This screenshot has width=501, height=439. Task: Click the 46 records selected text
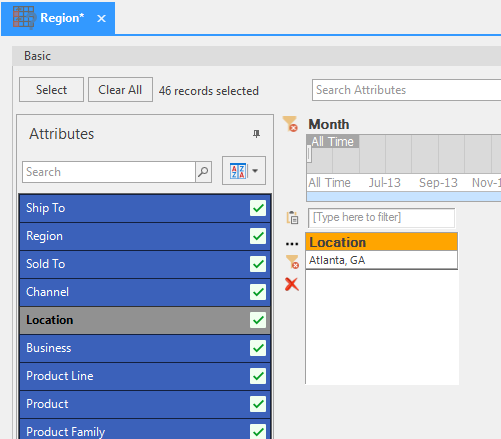pyautogui.click(x=209, y=91)
